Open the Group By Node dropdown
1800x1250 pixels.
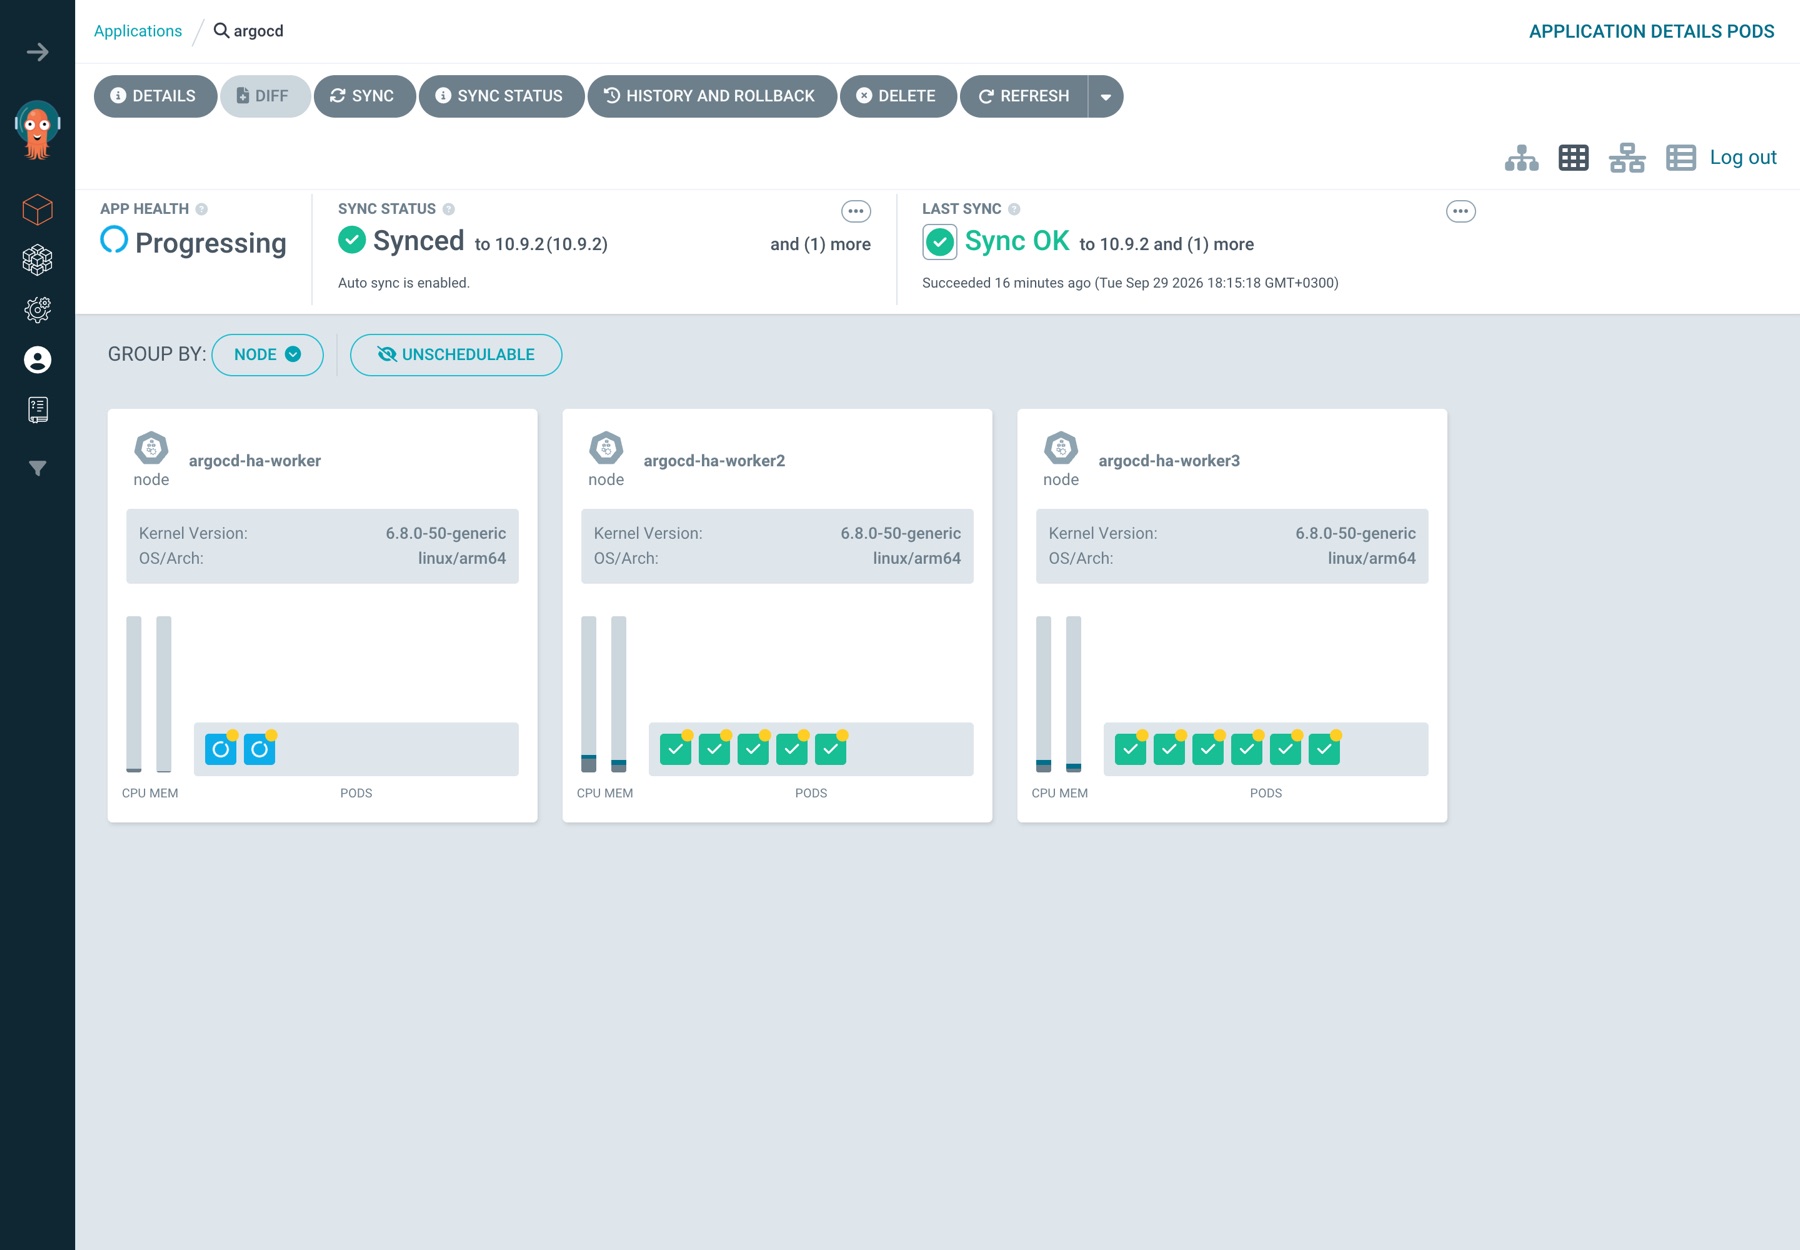267,355
